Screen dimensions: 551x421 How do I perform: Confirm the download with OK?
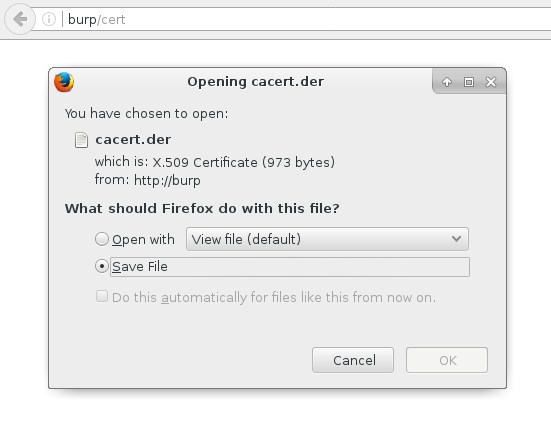447,360
